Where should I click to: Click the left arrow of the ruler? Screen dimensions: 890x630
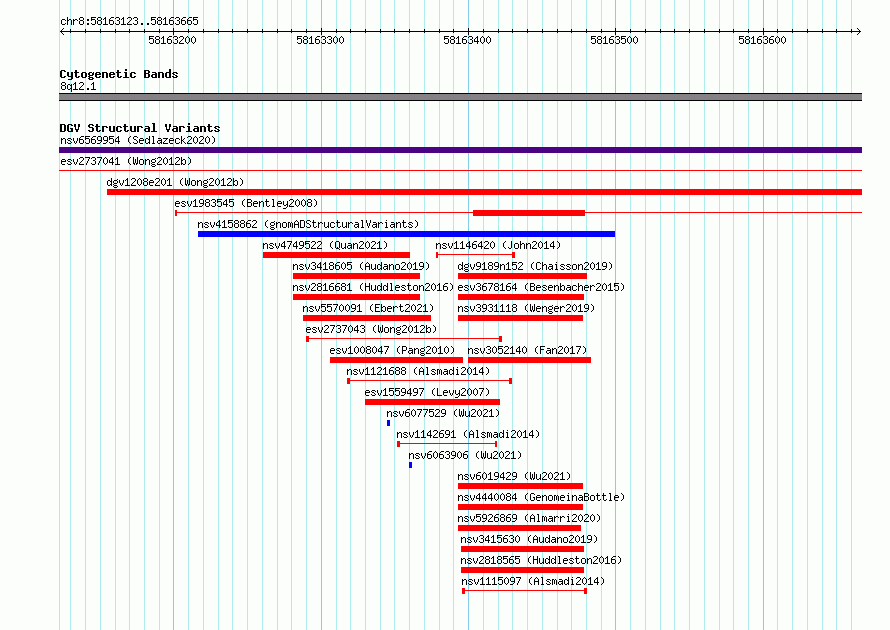[62, 31]
